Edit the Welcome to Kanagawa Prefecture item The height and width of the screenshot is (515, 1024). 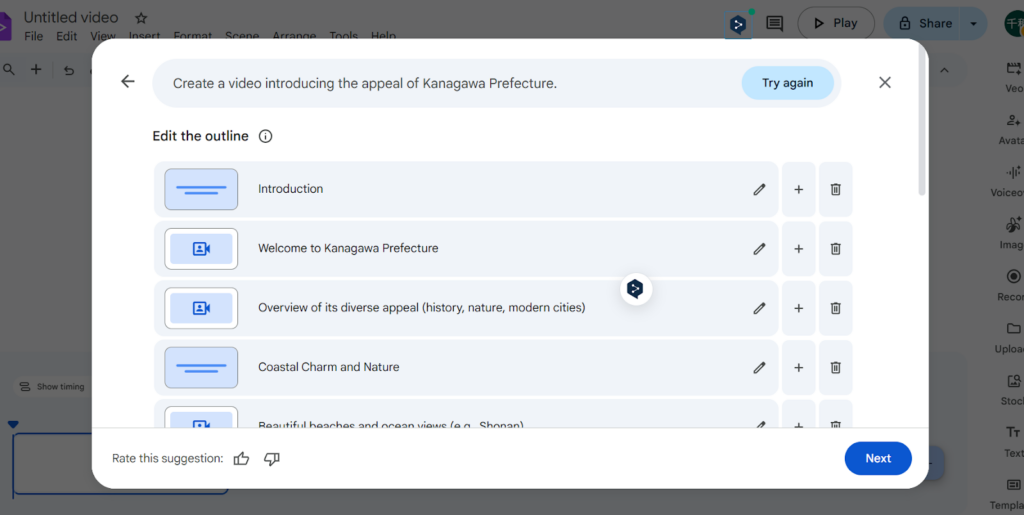pyautogui.click(x=759, y=249)
